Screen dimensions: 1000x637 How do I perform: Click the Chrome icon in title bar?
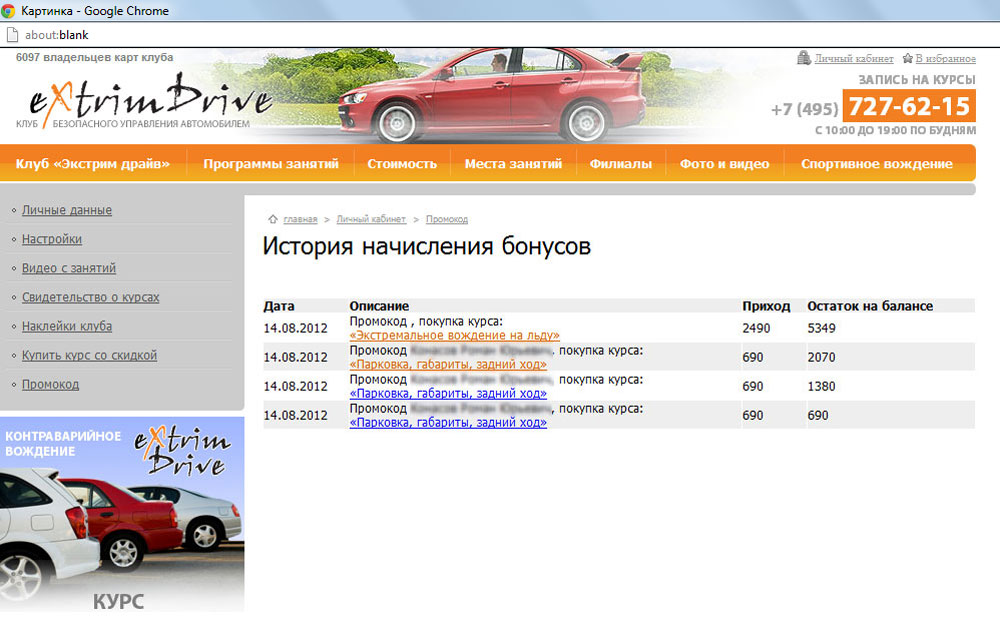pos(9,11)
